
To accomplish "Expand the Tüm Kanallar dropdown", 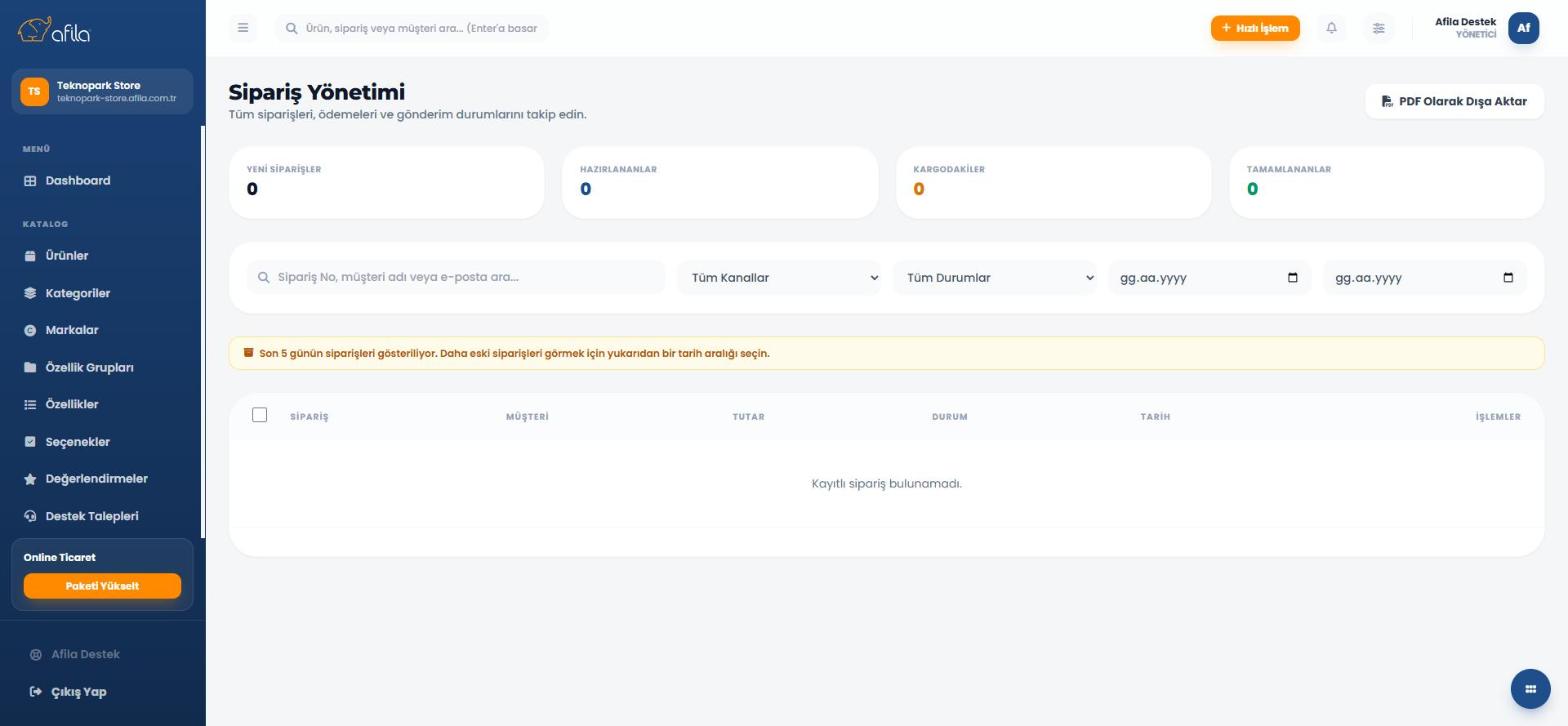I will point(780,278).
